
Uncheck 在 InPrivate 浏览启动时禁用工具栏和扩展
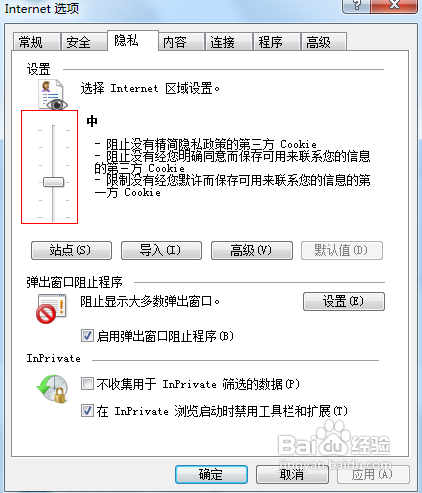(x=87, y=411)
